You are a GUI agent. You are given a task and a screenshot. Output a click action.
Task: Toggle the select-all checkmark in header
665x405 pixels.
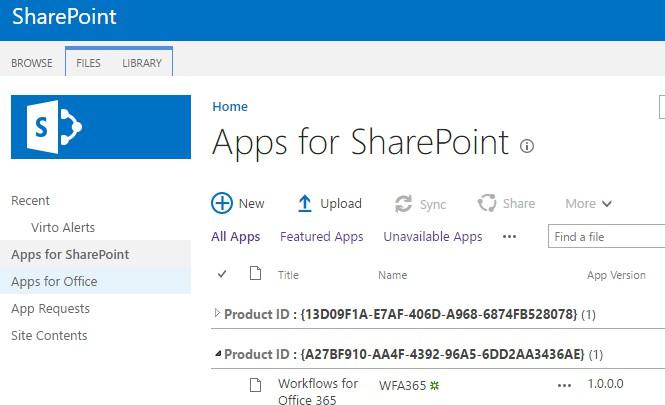(x=222, y=274)
